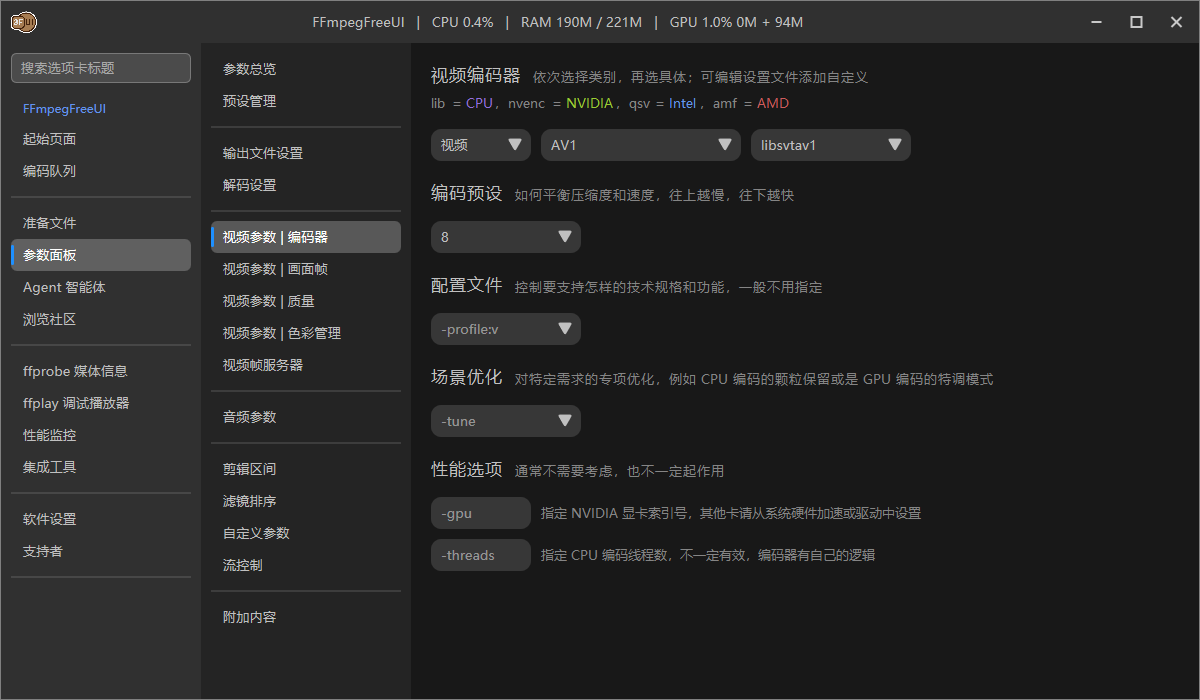Switch to 预设管理 tab
The width and height of the screenshot is (1200, 700).
306,101
